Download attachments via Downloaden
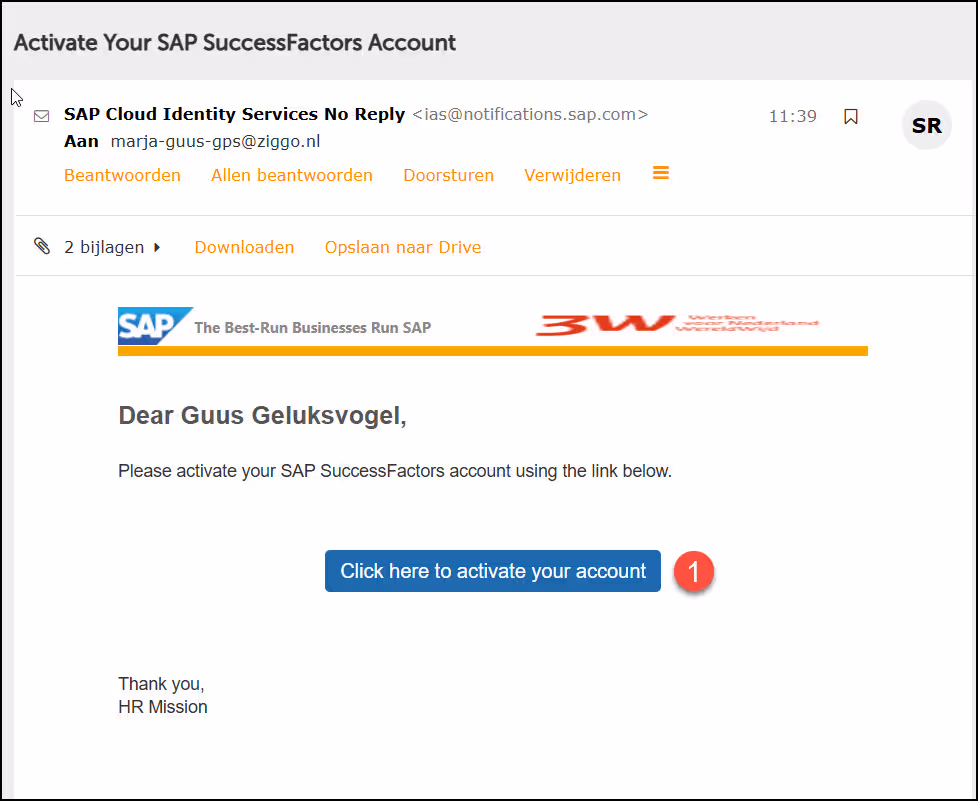 244,247
